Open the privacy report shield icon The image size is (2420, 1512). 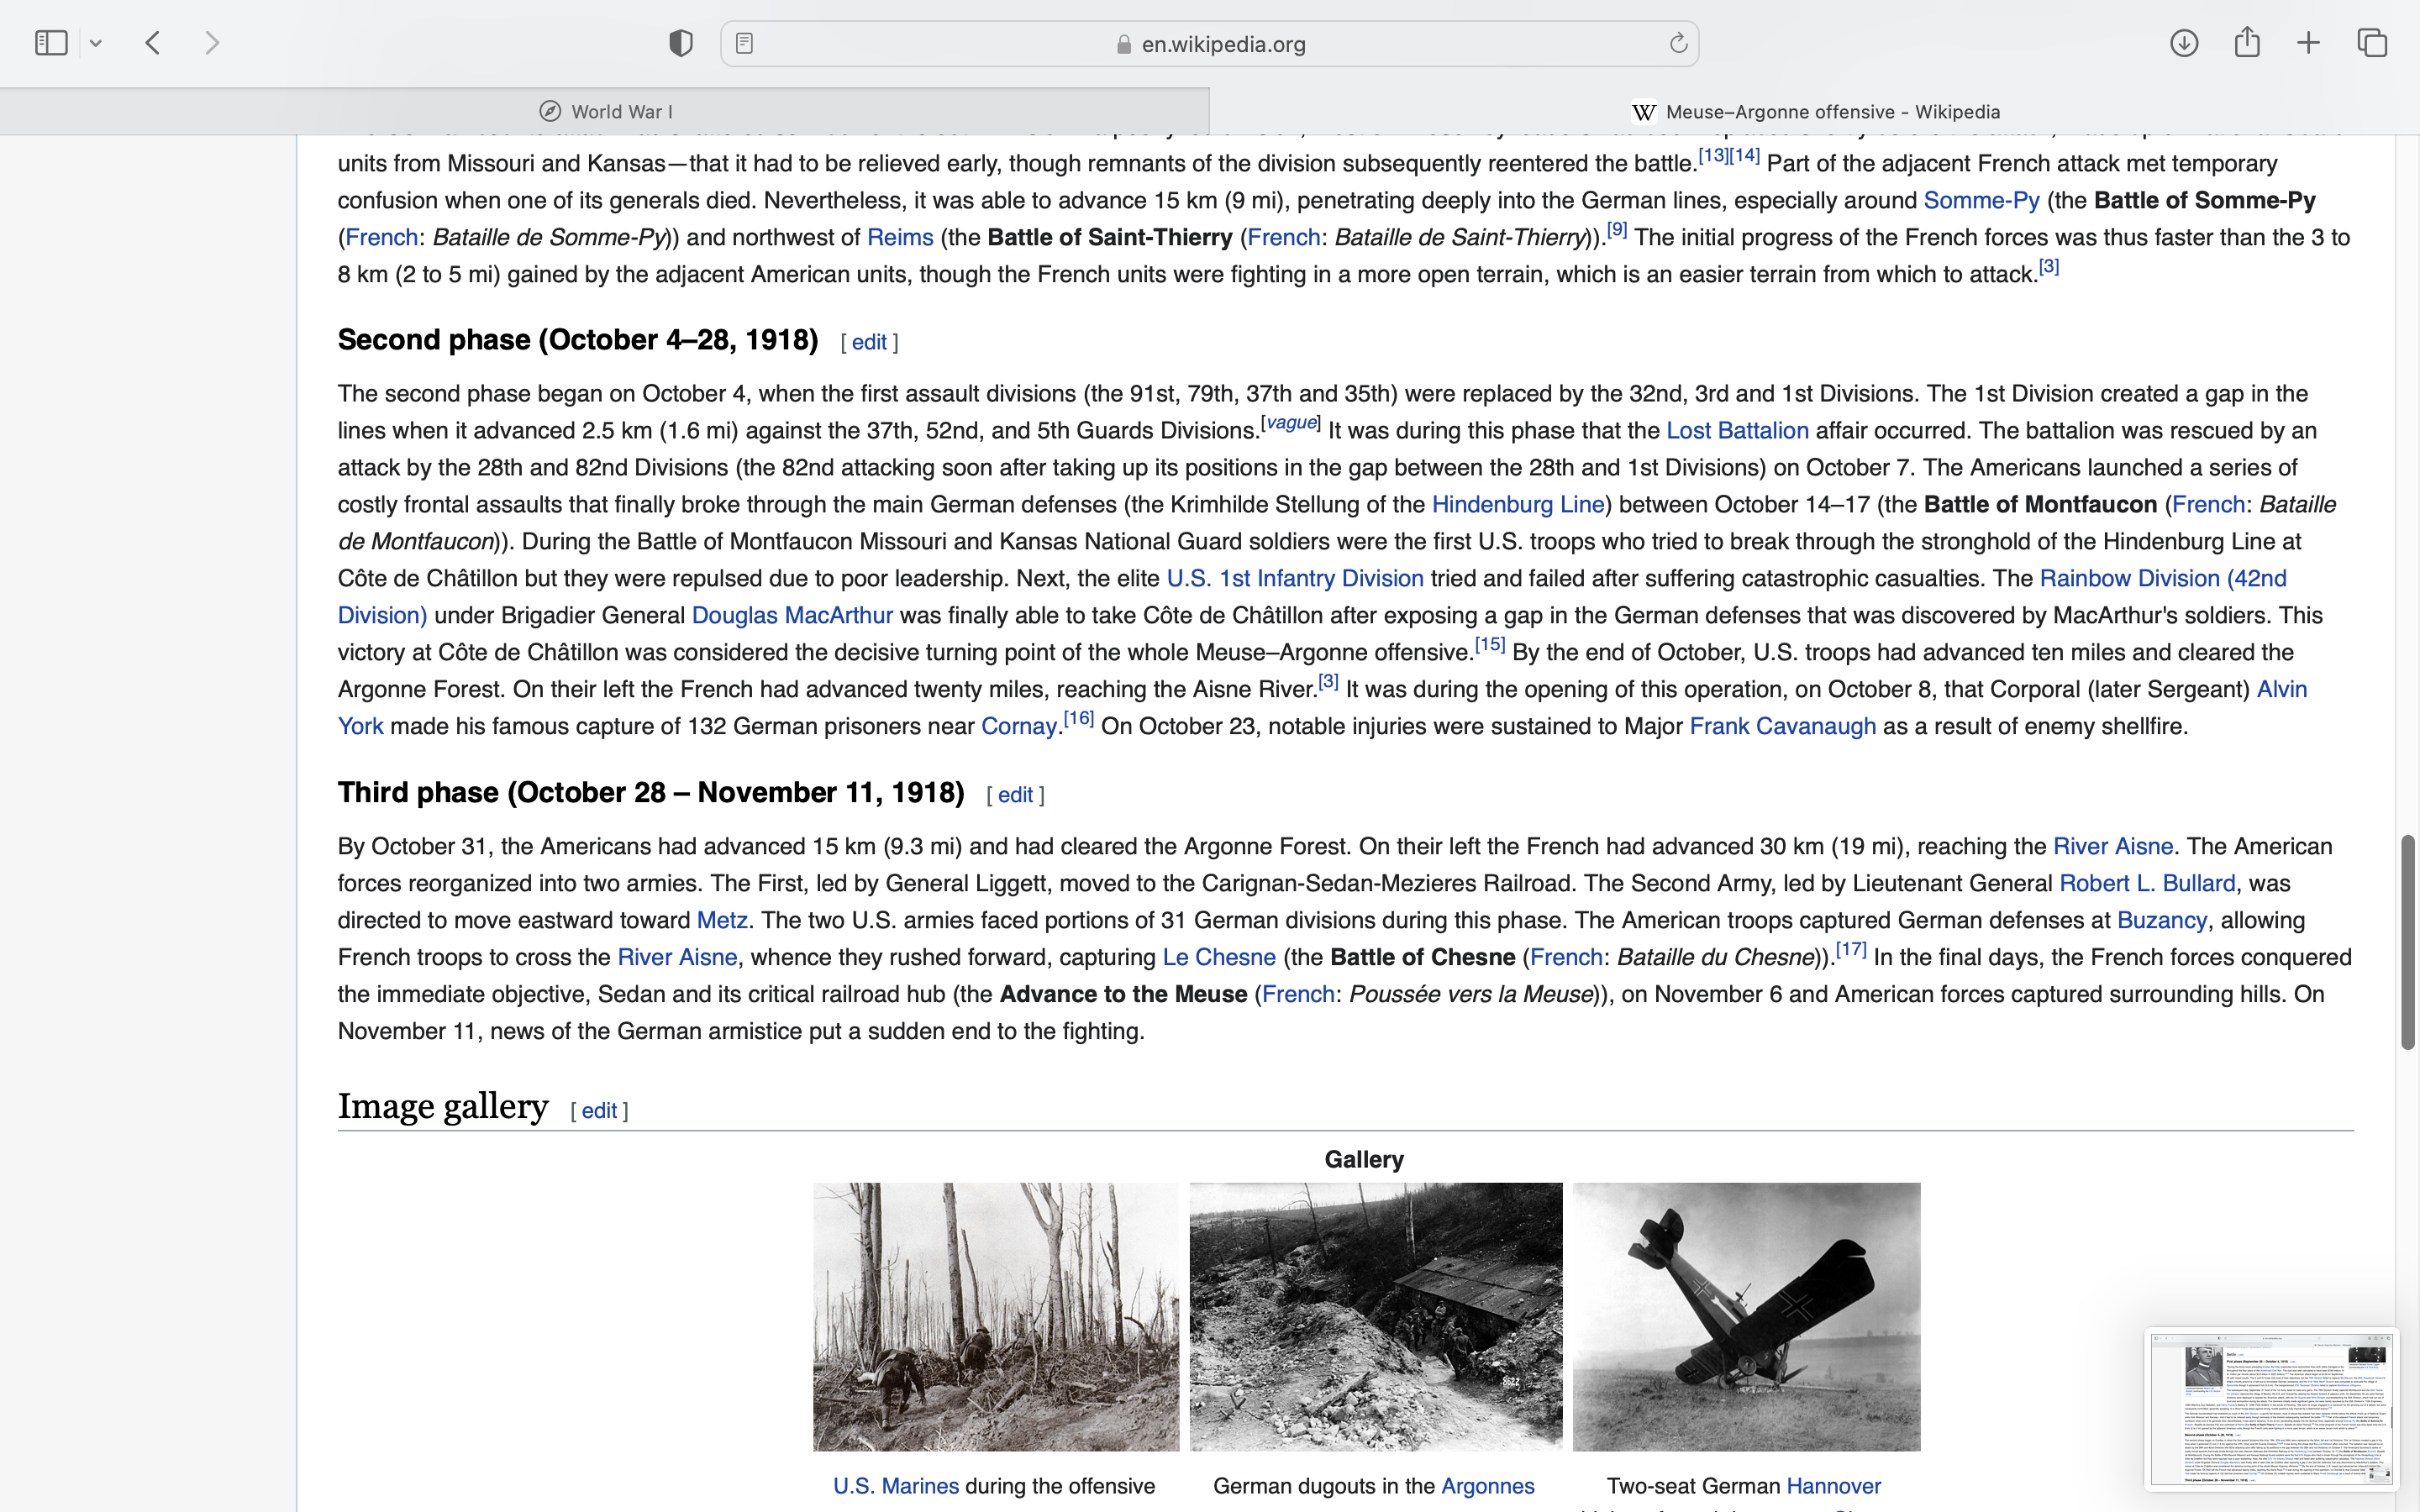click(x=680, y=43)
